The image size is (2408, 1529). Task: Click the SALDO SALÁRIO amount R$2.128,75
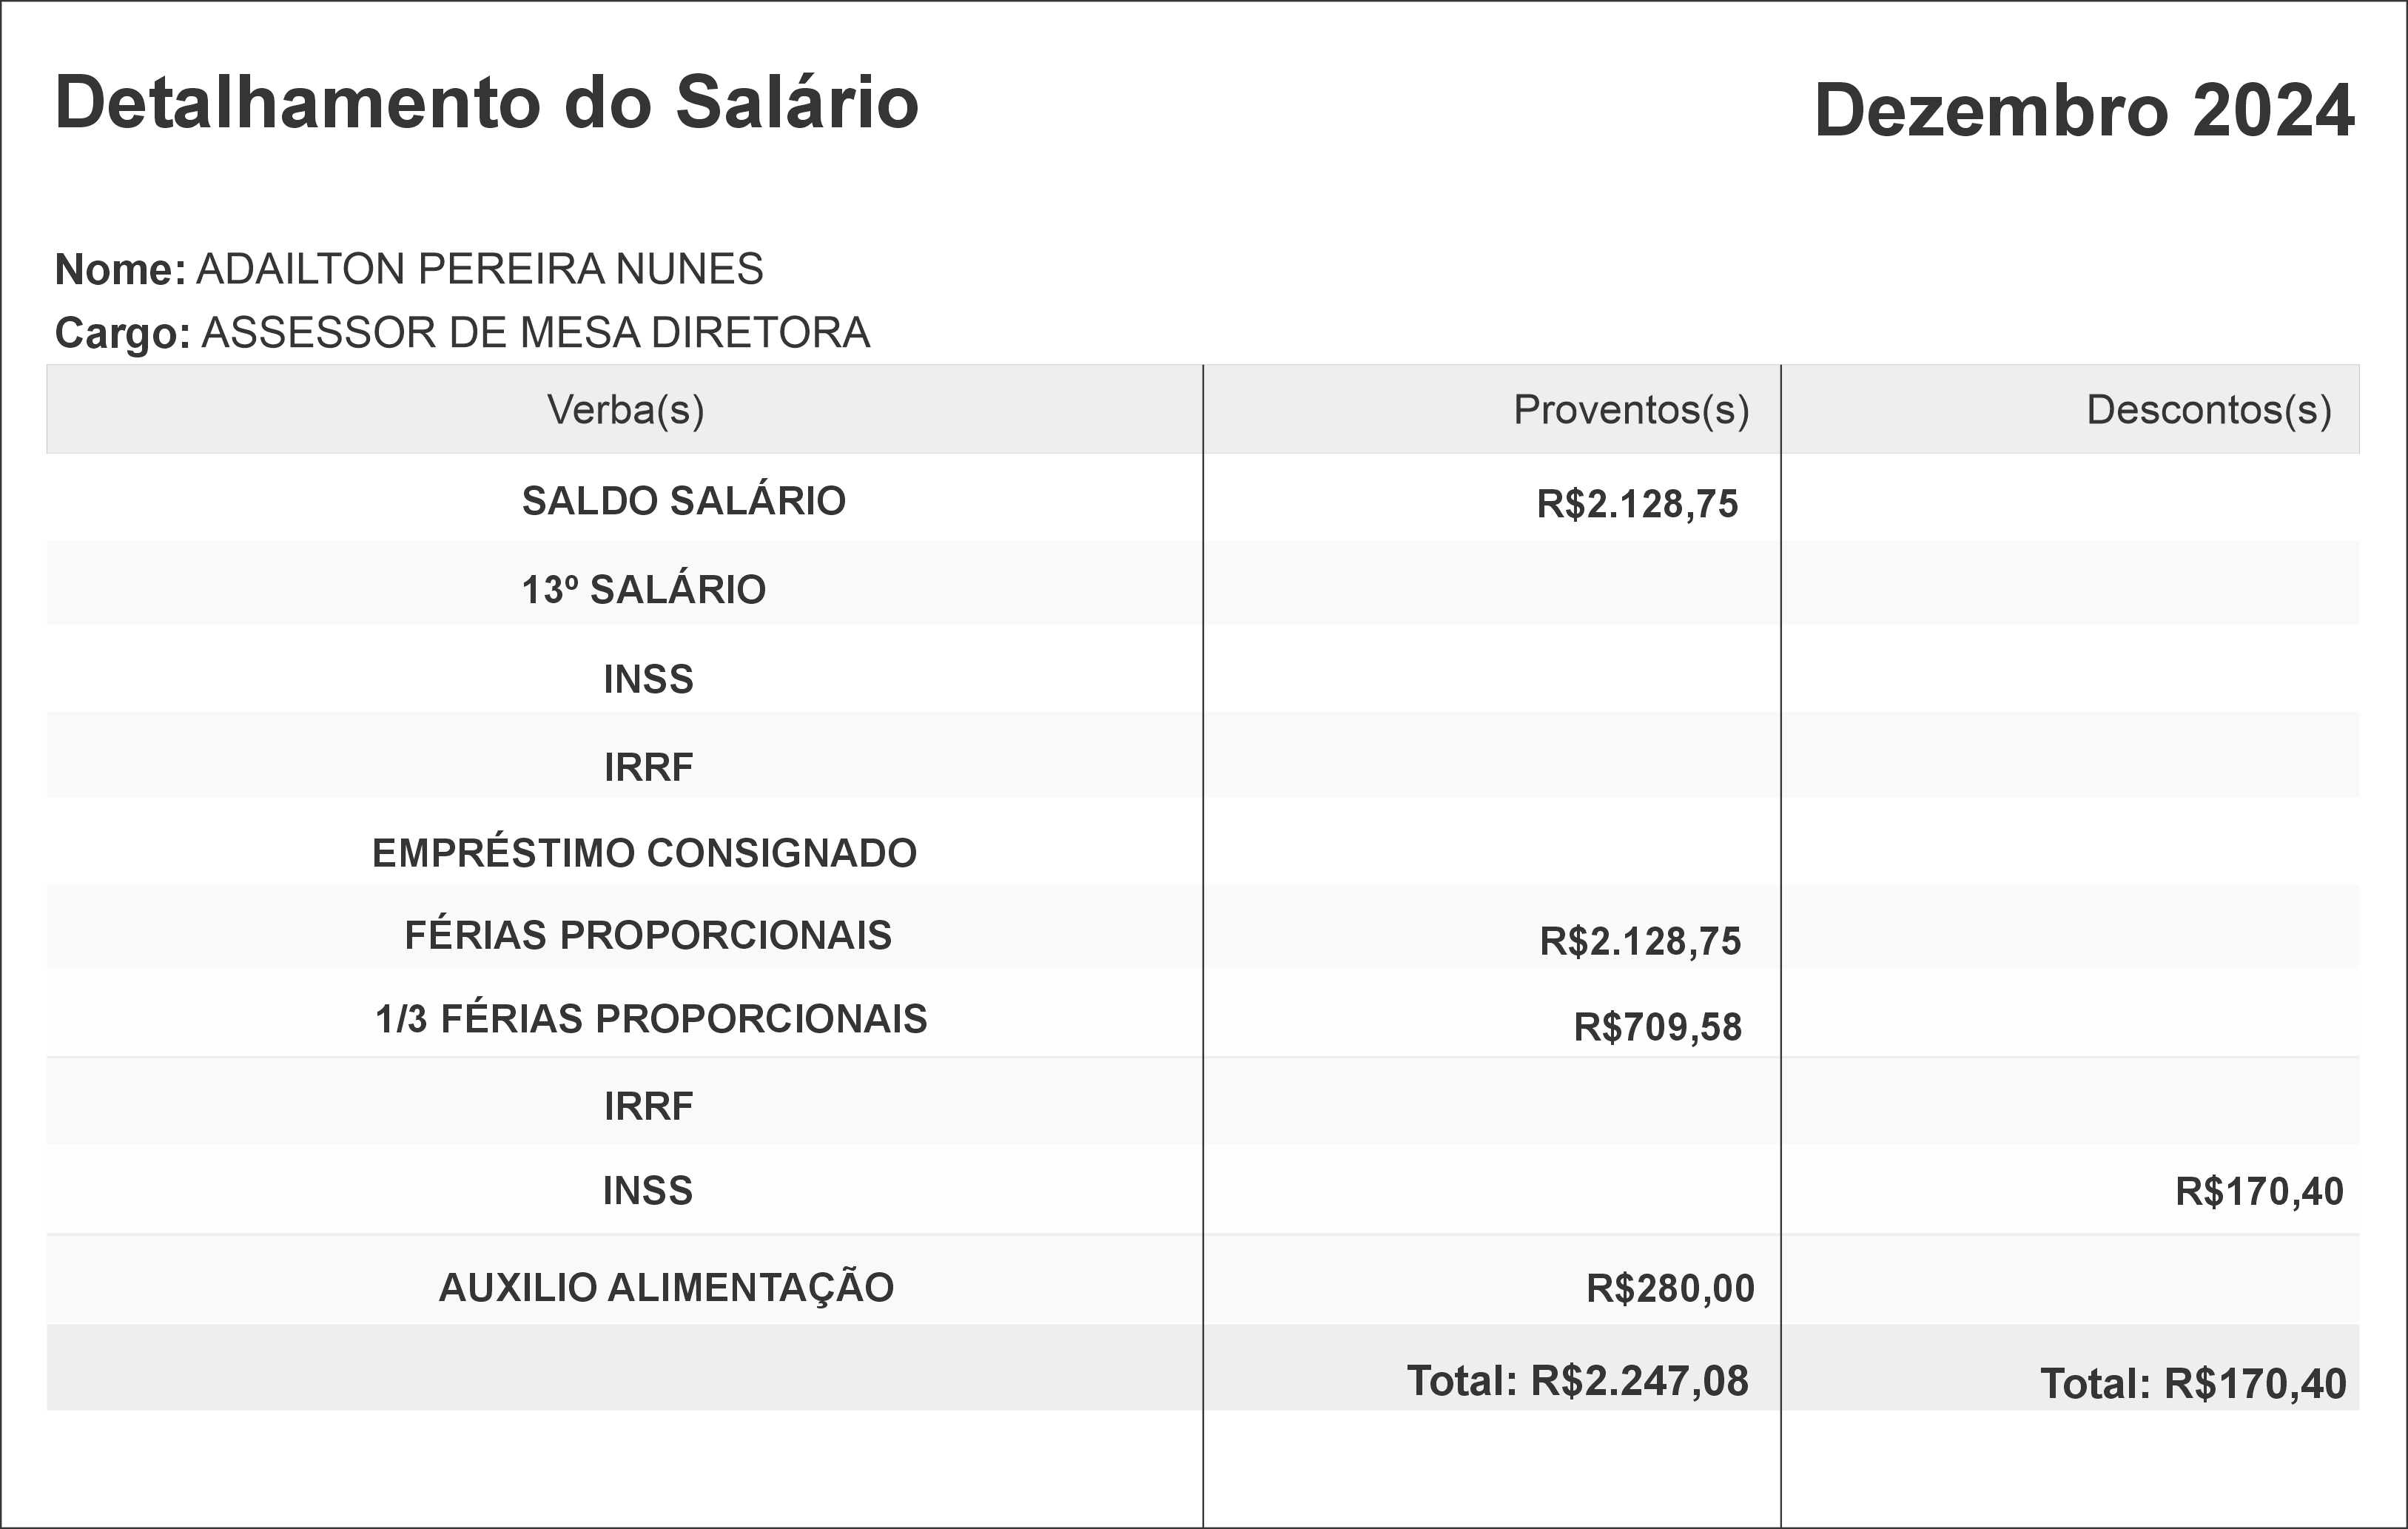(x=1637, y=504)
